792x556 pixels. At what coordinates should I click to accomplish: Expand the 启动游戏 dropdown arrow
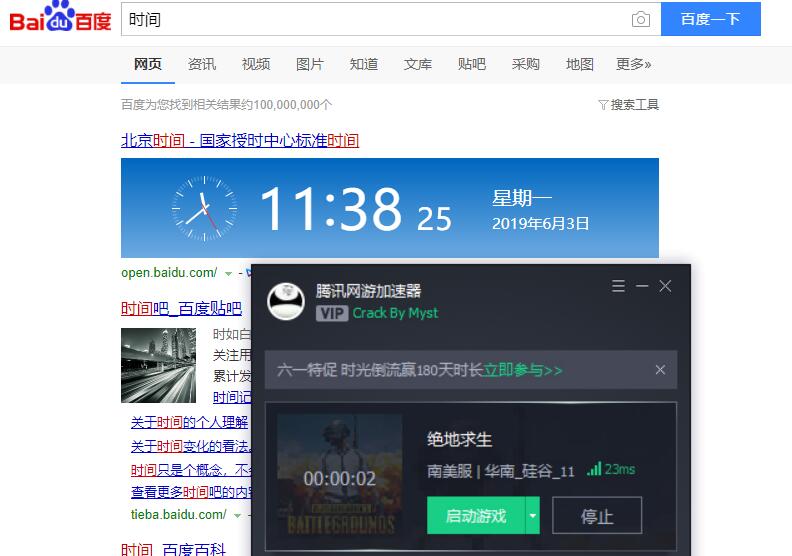(x=533, y=516)
